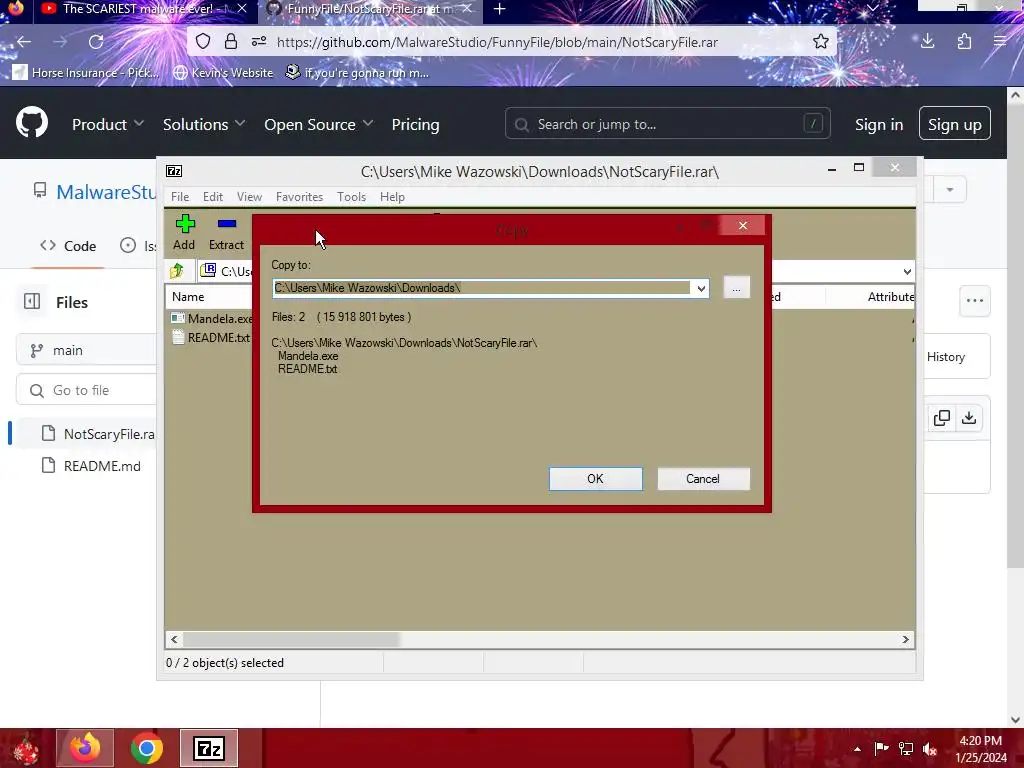The image size is (1024, 768).
Task: Click the GitHub Sign in link
Action: [x=879, y=124]
